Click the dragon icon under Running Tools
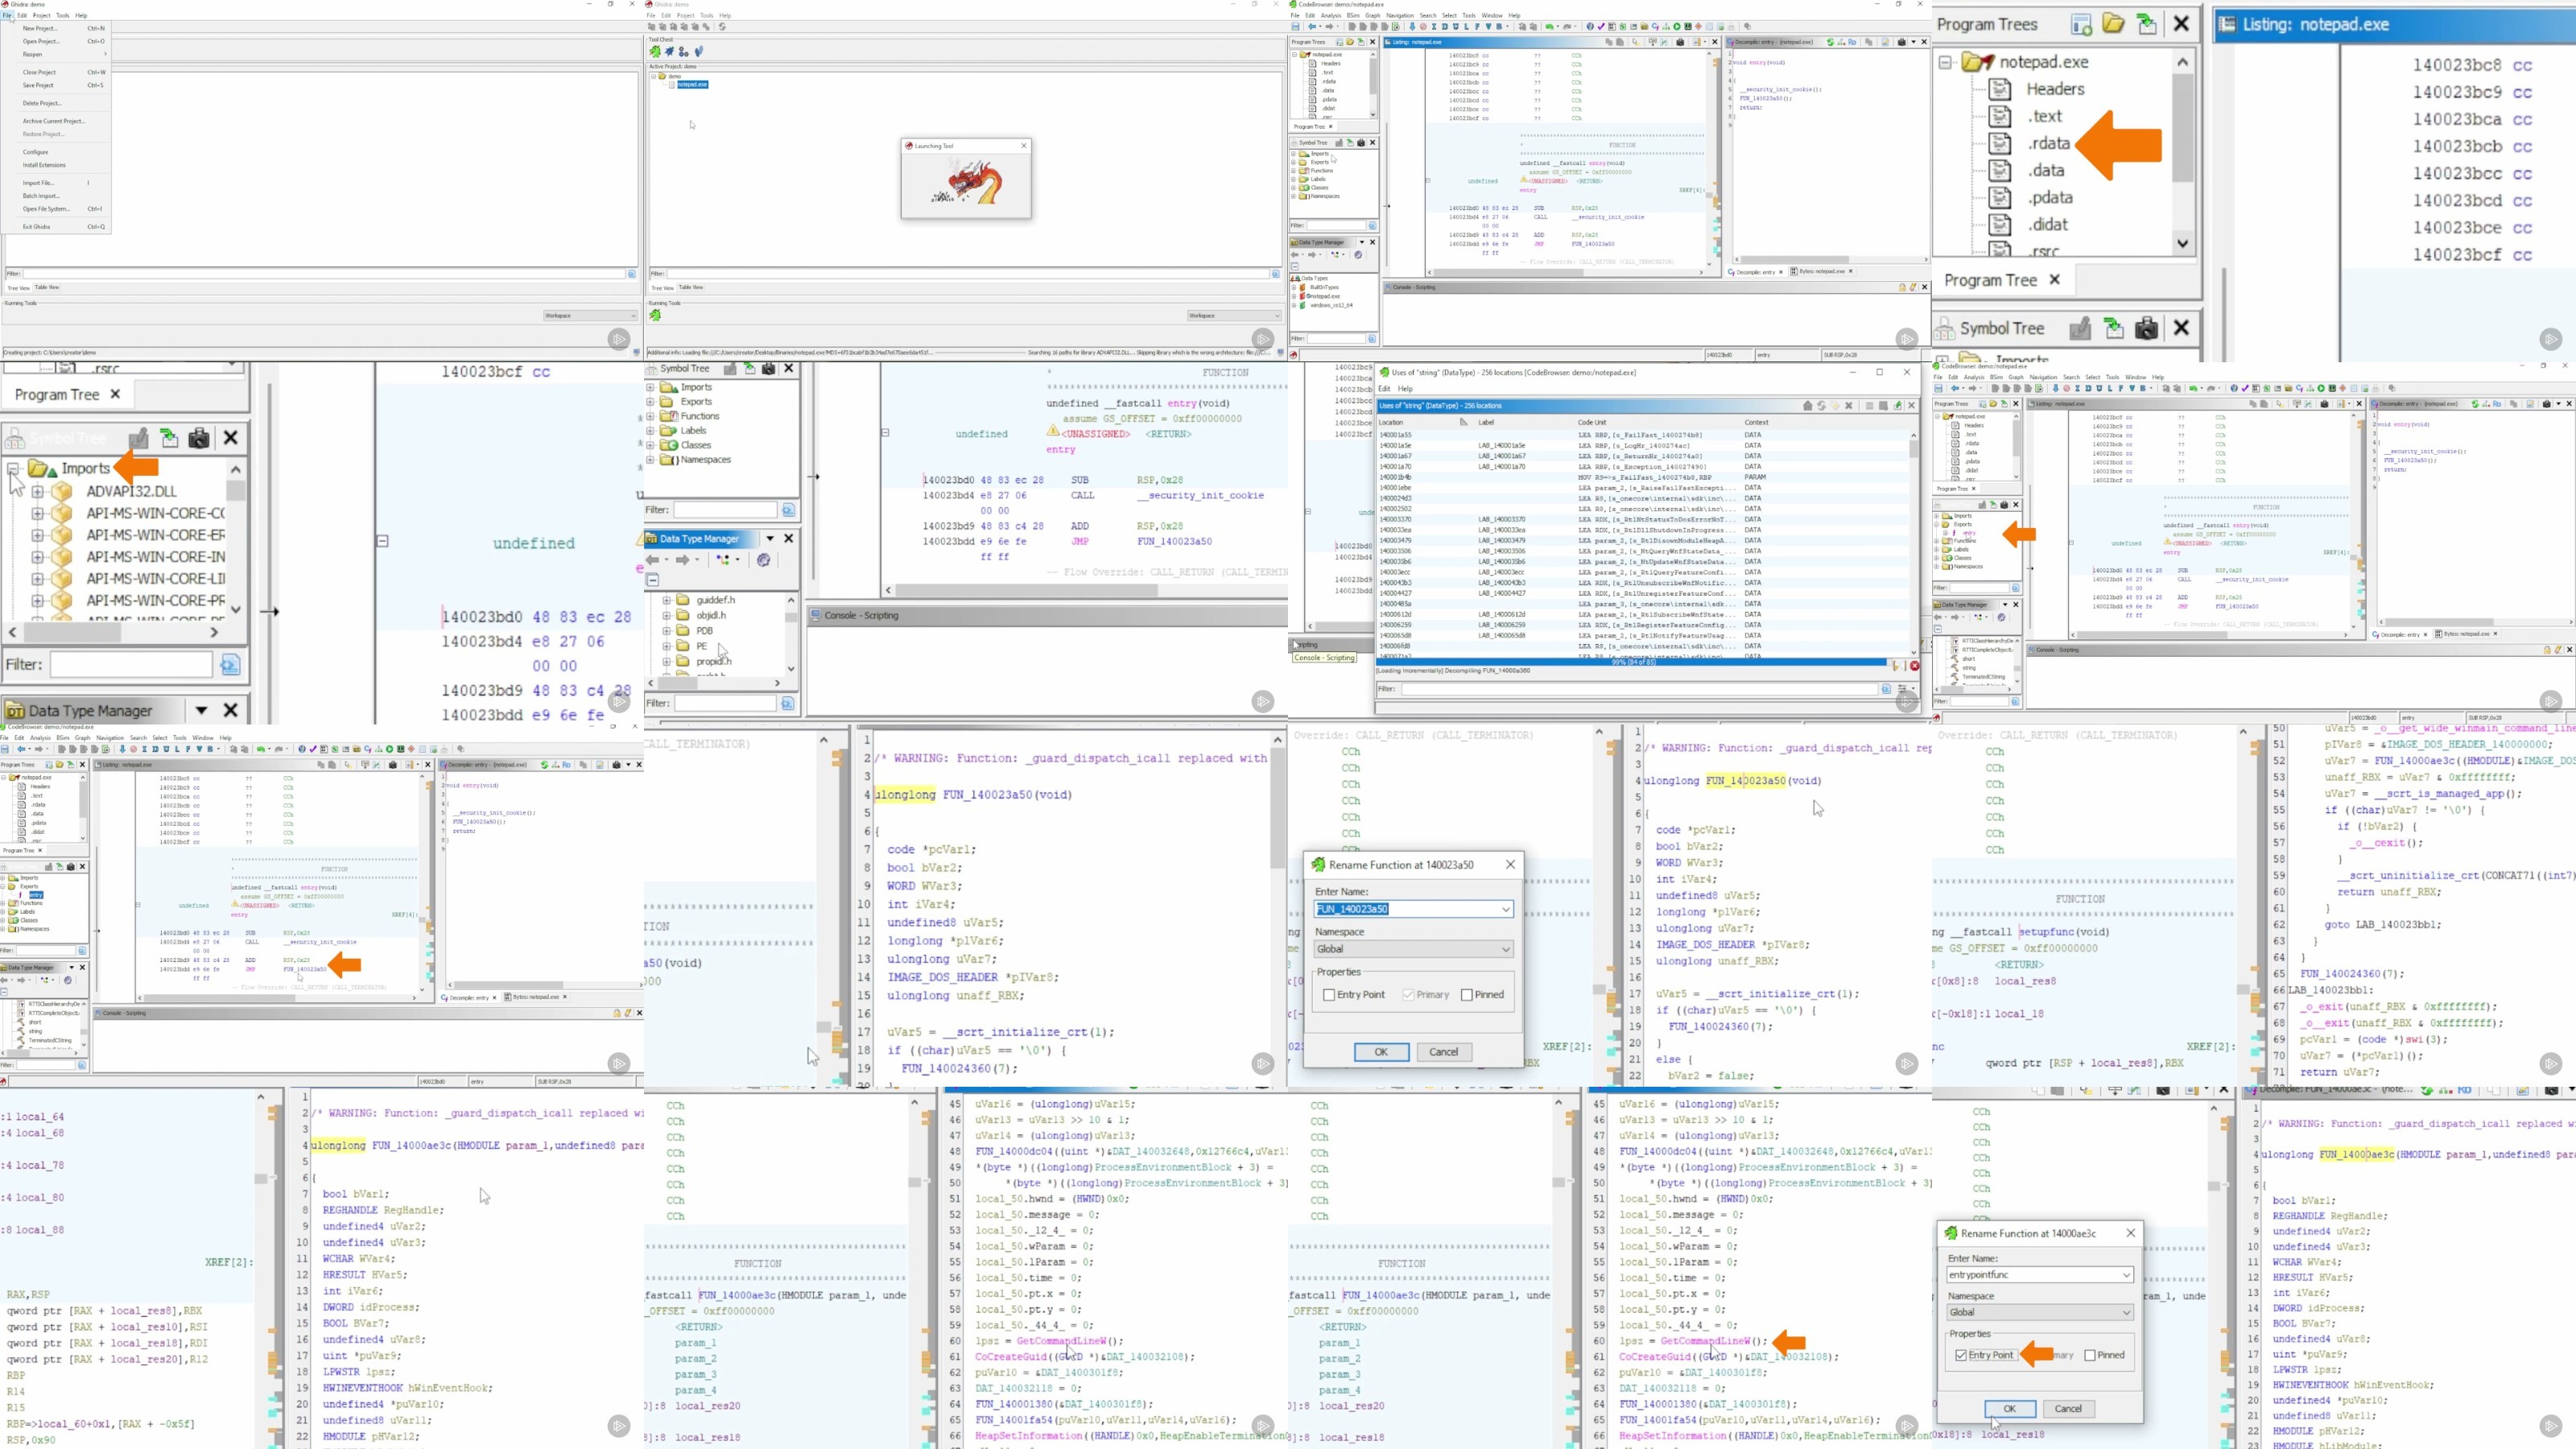The width and height of the screenshot is (2576, 1449). (x=655, y=315)
